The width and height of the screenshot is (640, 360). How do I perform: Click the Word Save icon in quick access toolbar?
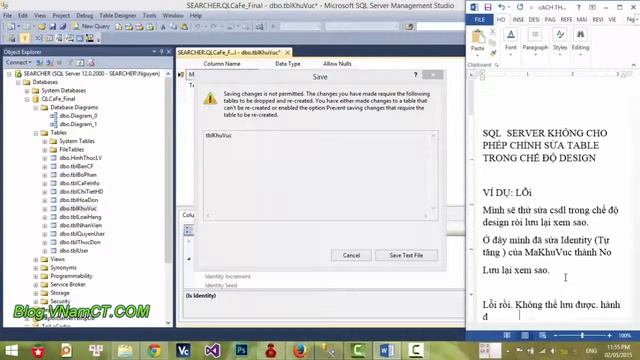click(x=488, y=7)
